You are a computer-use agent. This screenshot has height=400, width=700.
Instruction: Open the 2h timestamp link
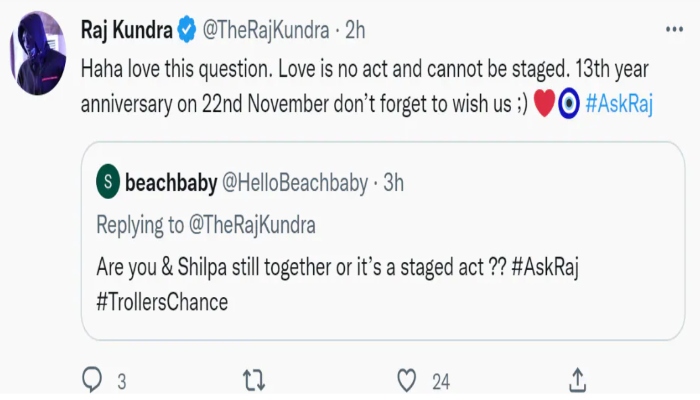coord(355,30)
